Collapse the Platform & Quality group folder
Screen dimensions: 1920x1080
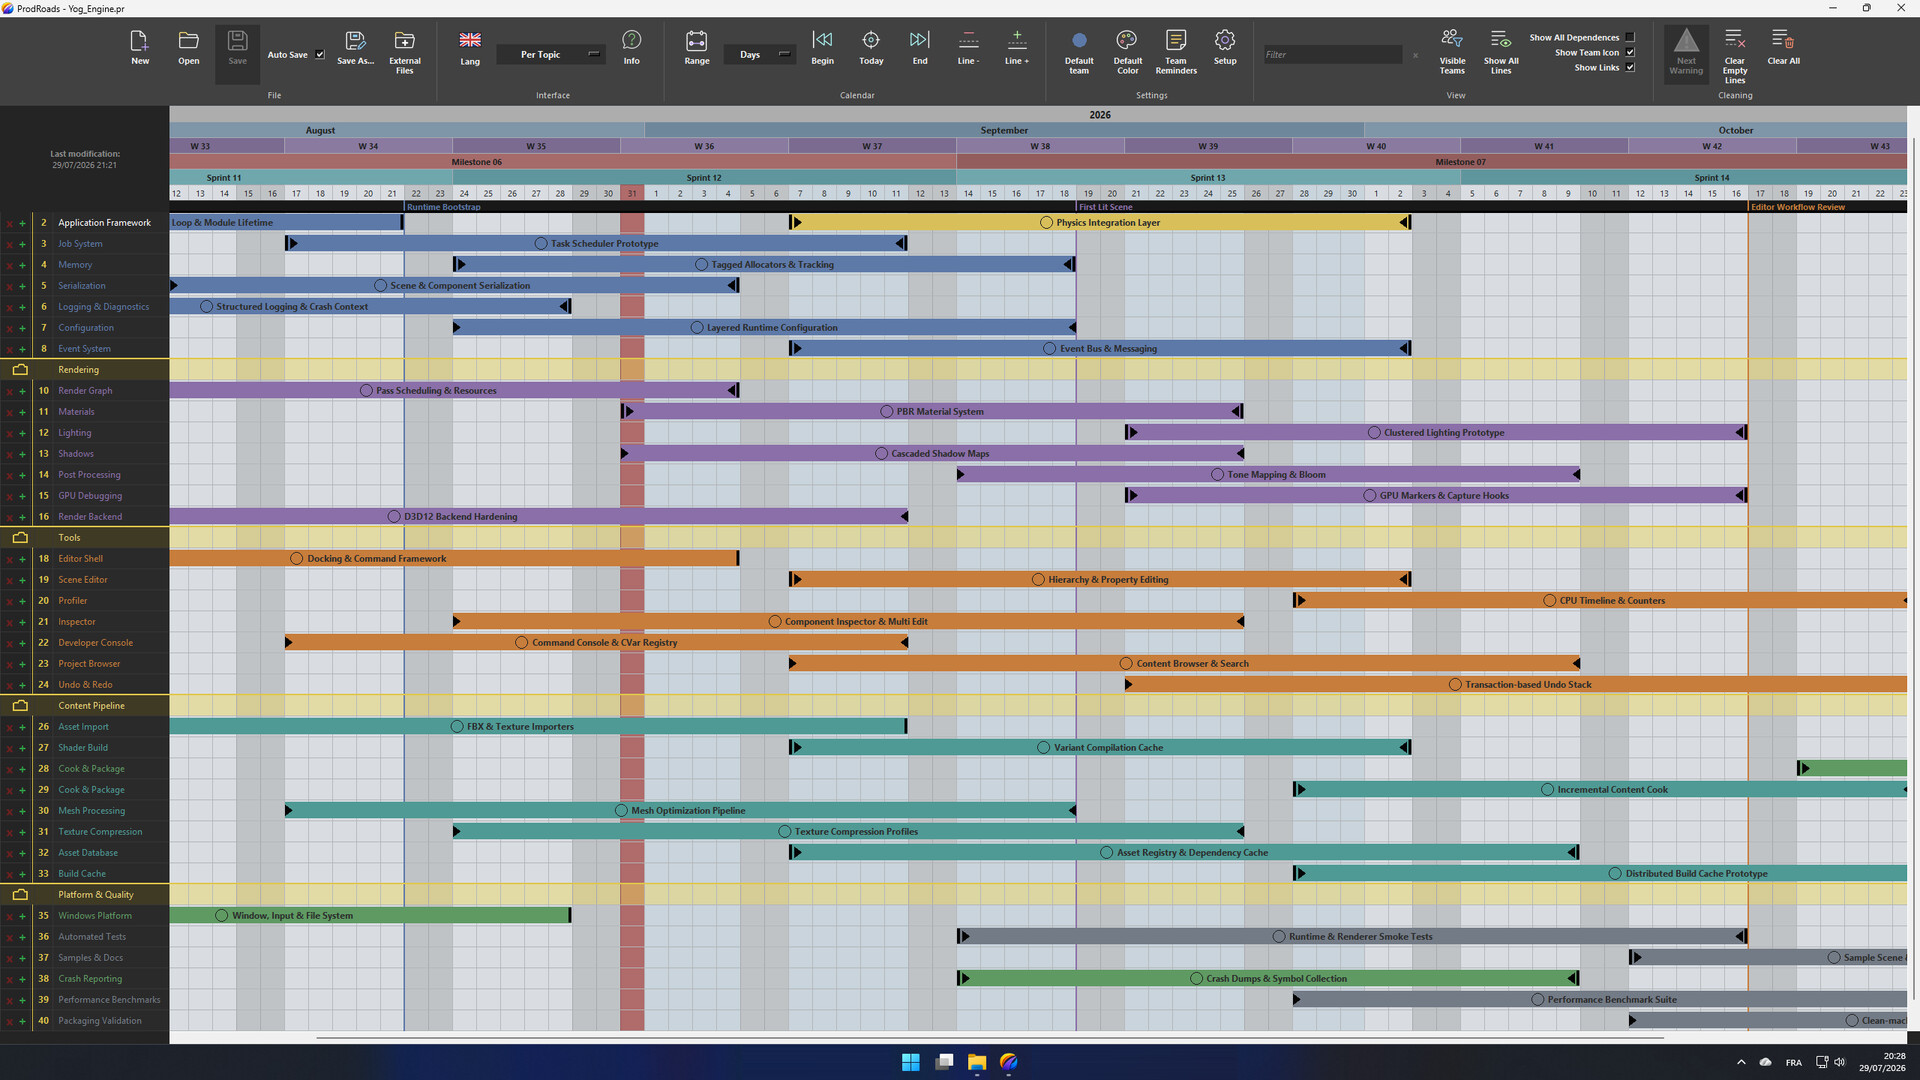(x=20, y=895)
